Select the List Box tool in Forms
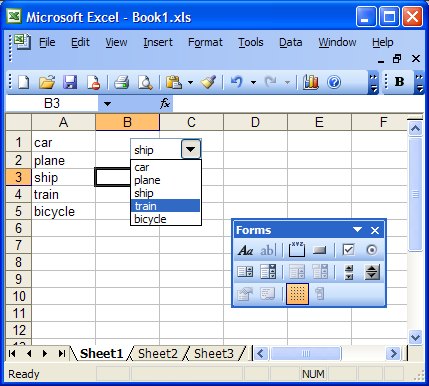 coord(245,272)
